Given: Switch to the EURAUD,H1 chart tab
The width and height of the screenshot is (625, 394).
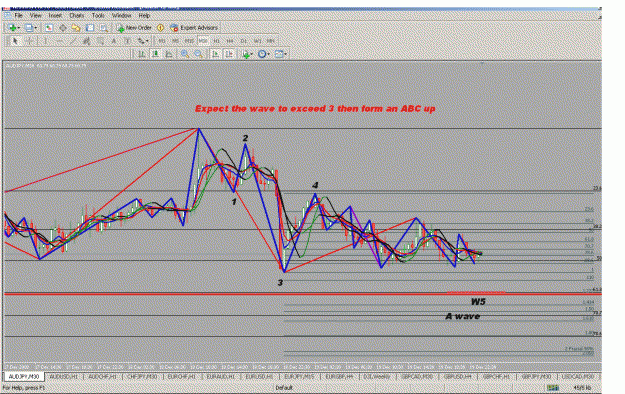Looking at the screenshot, I should click(220, 376).
